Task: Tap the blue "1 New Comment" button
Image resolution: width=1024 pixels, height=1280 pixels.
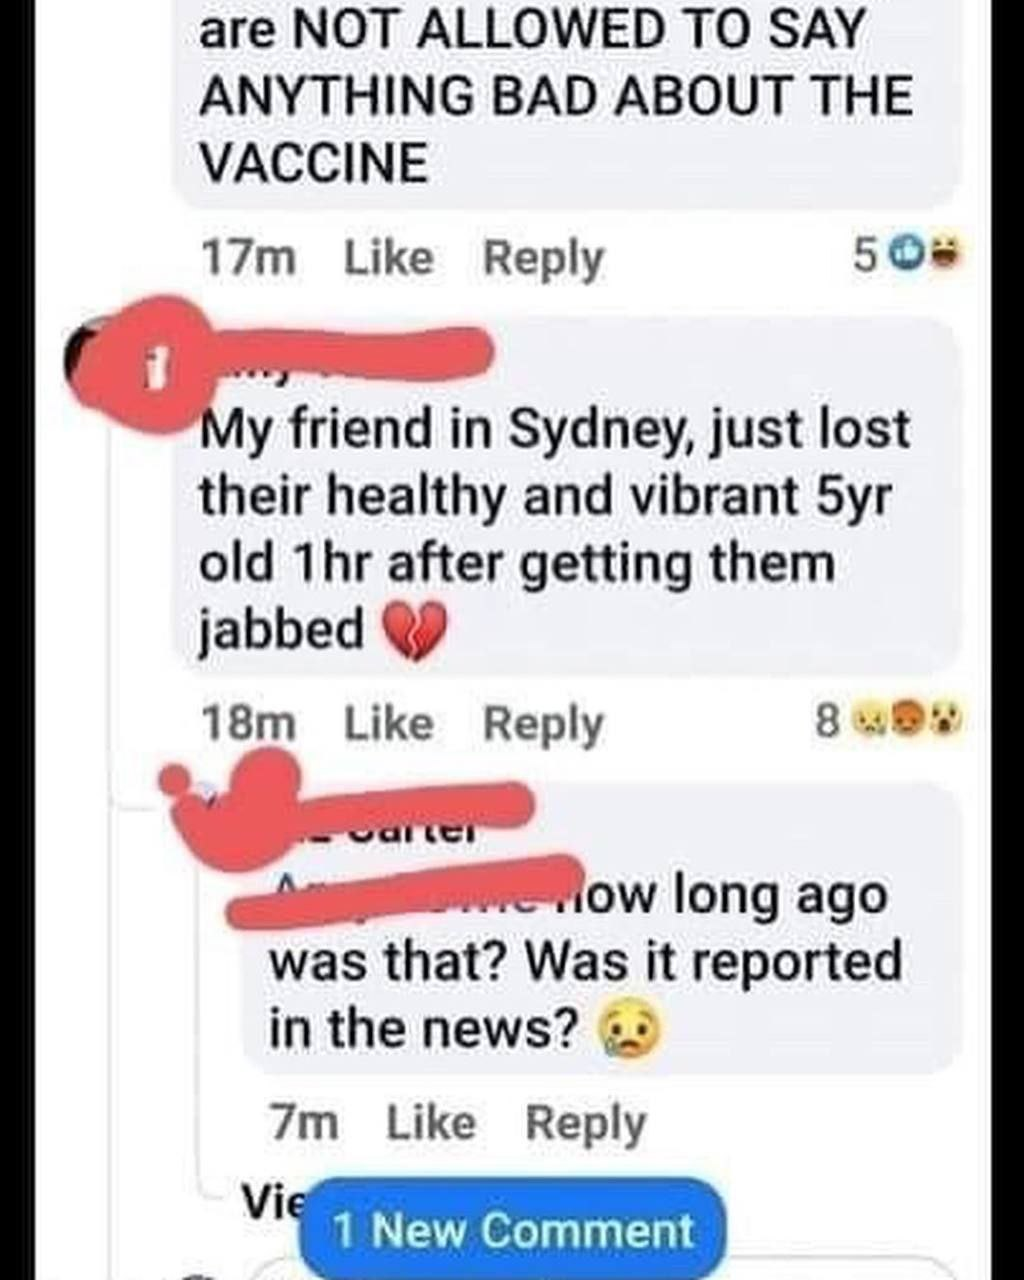Action: click(513, 1230)
